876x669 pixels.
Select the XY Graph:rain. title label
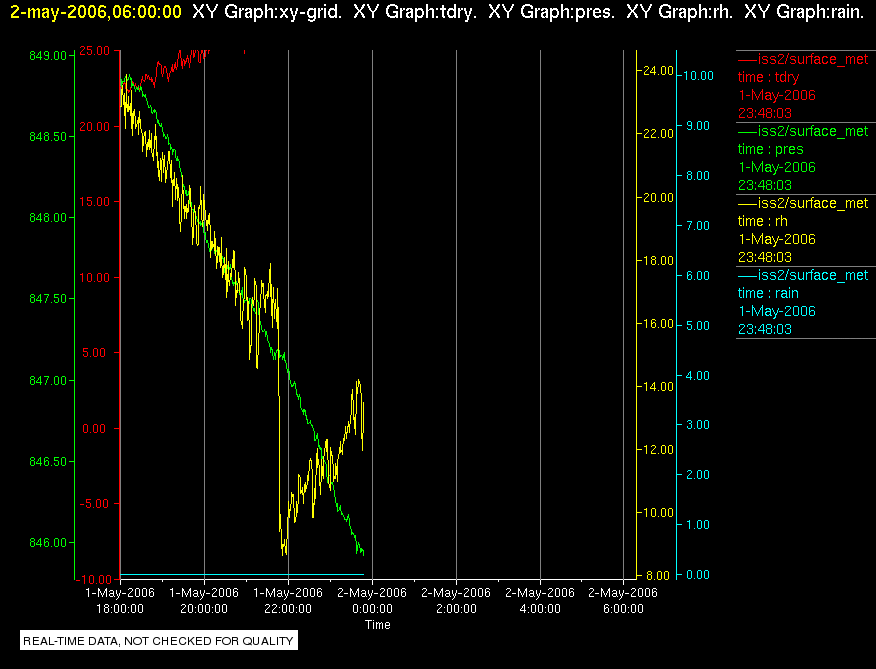click(804, 12)
